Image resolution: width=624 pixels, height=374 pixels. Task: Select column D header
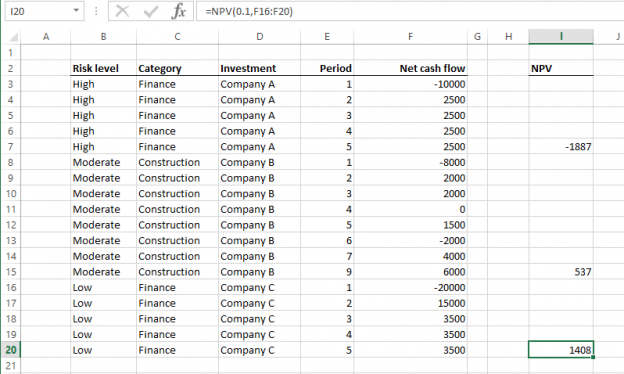(259, 37)
